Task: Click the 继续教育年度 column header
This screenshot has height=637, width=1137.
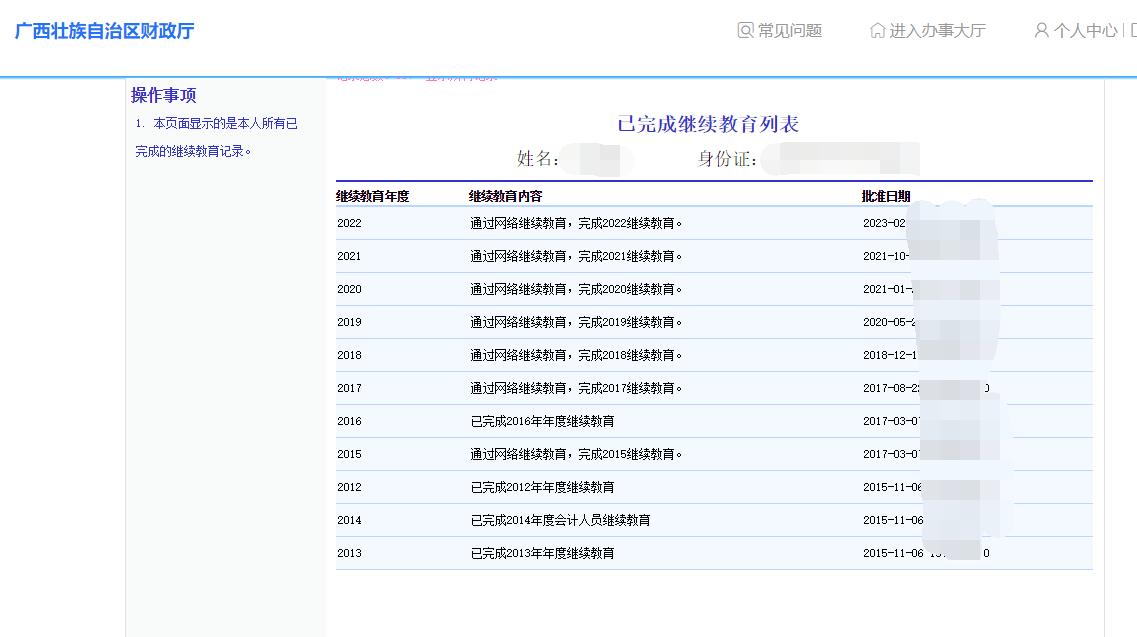Action: click(x=373, y=196)
